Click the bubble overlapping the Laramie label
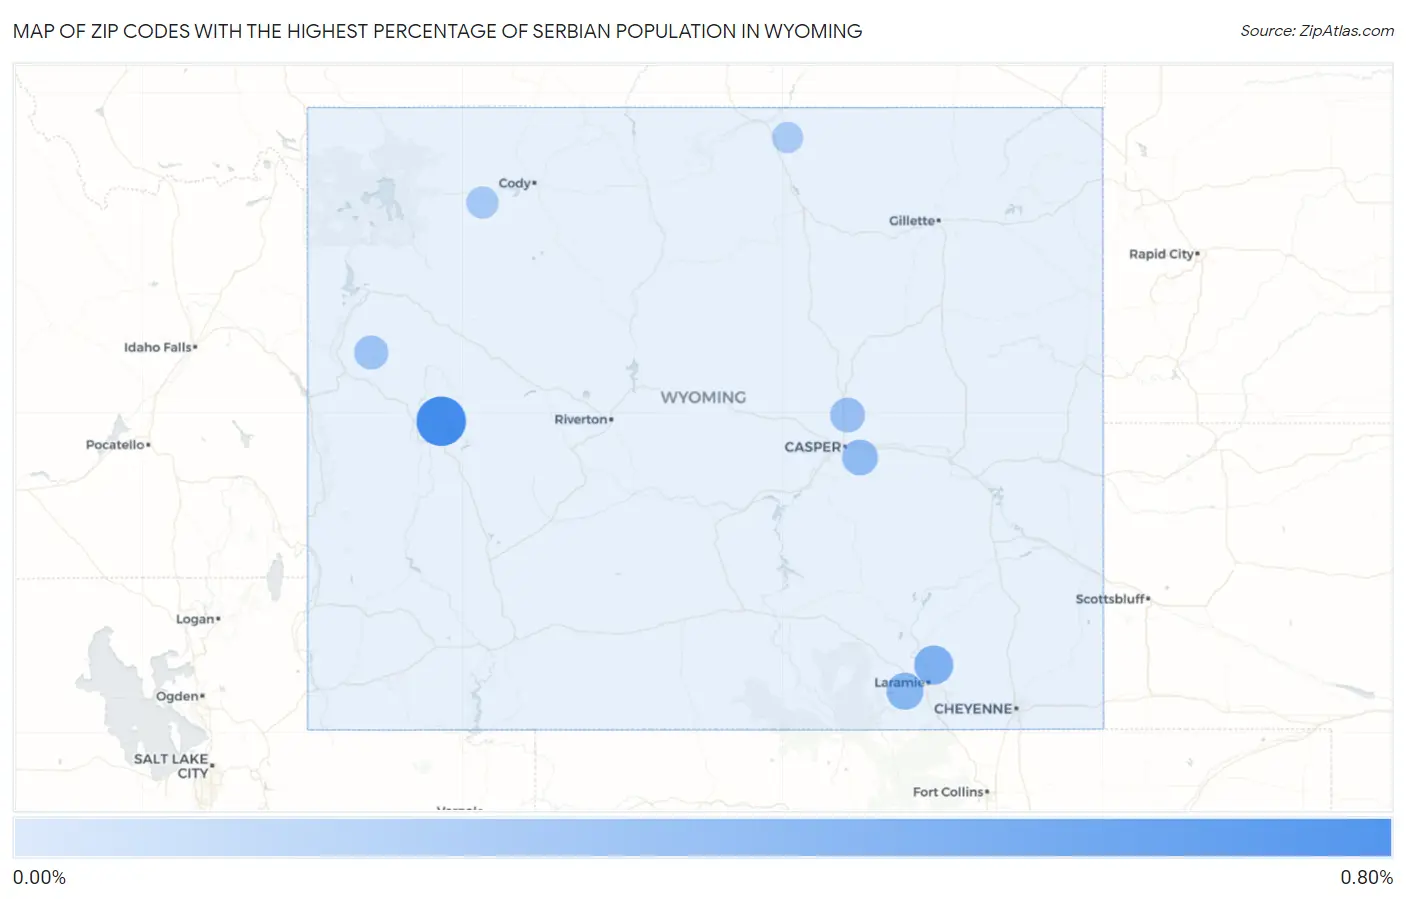 [905, 691]
